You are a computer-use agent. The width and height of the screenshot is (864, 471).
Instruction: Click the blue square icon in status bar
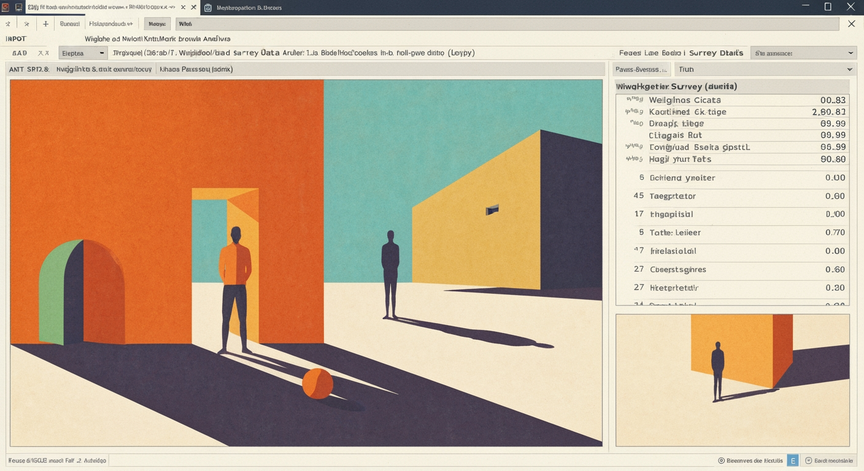(x=792, y=461)
